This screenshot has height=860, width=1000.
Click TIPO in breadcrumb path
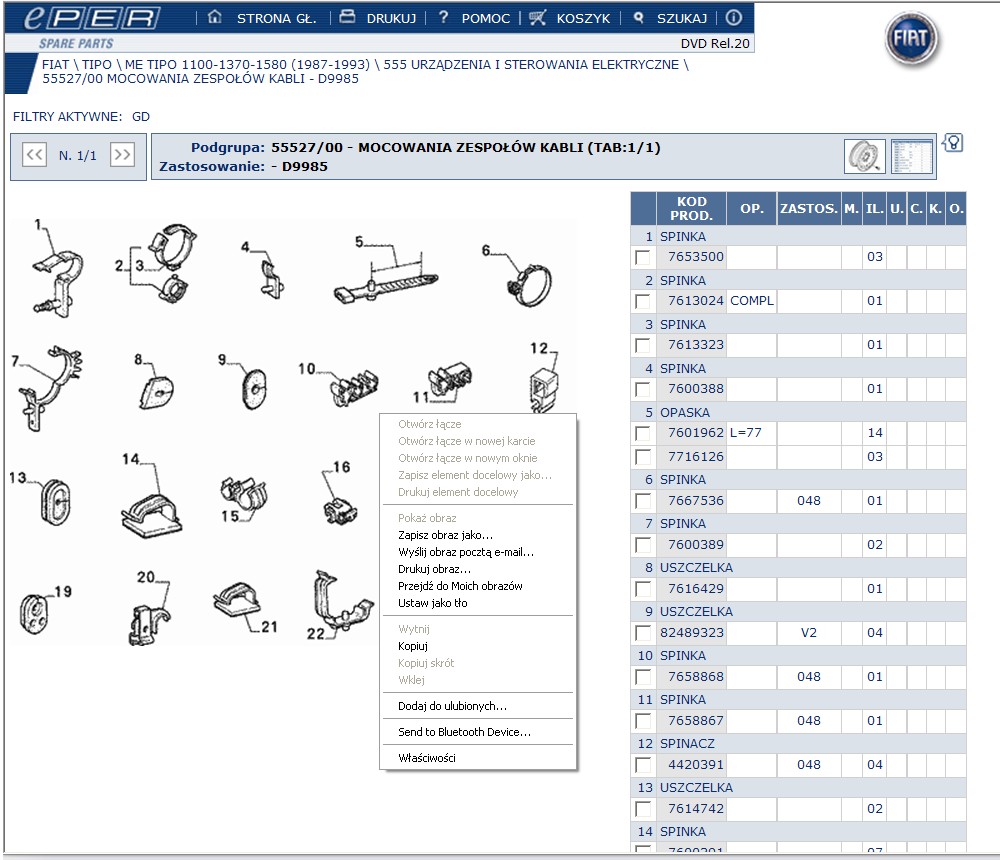coord(96,64)
